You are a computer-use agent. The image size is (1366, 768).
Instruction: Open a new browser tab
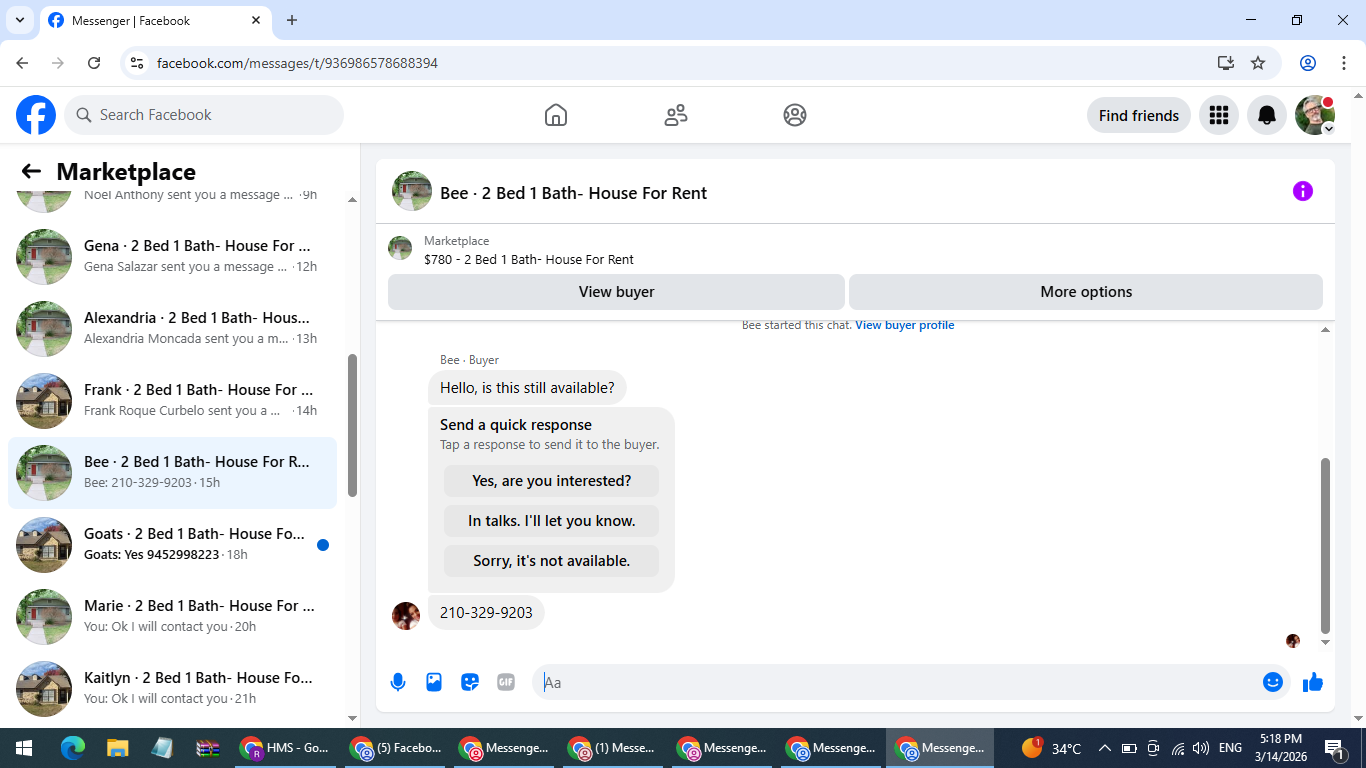click(292, 20)
